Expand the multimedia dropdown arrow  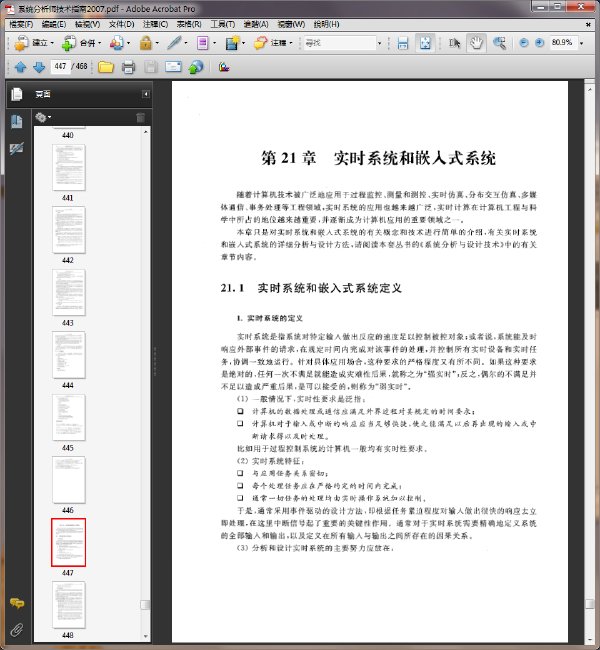(243, 43)
